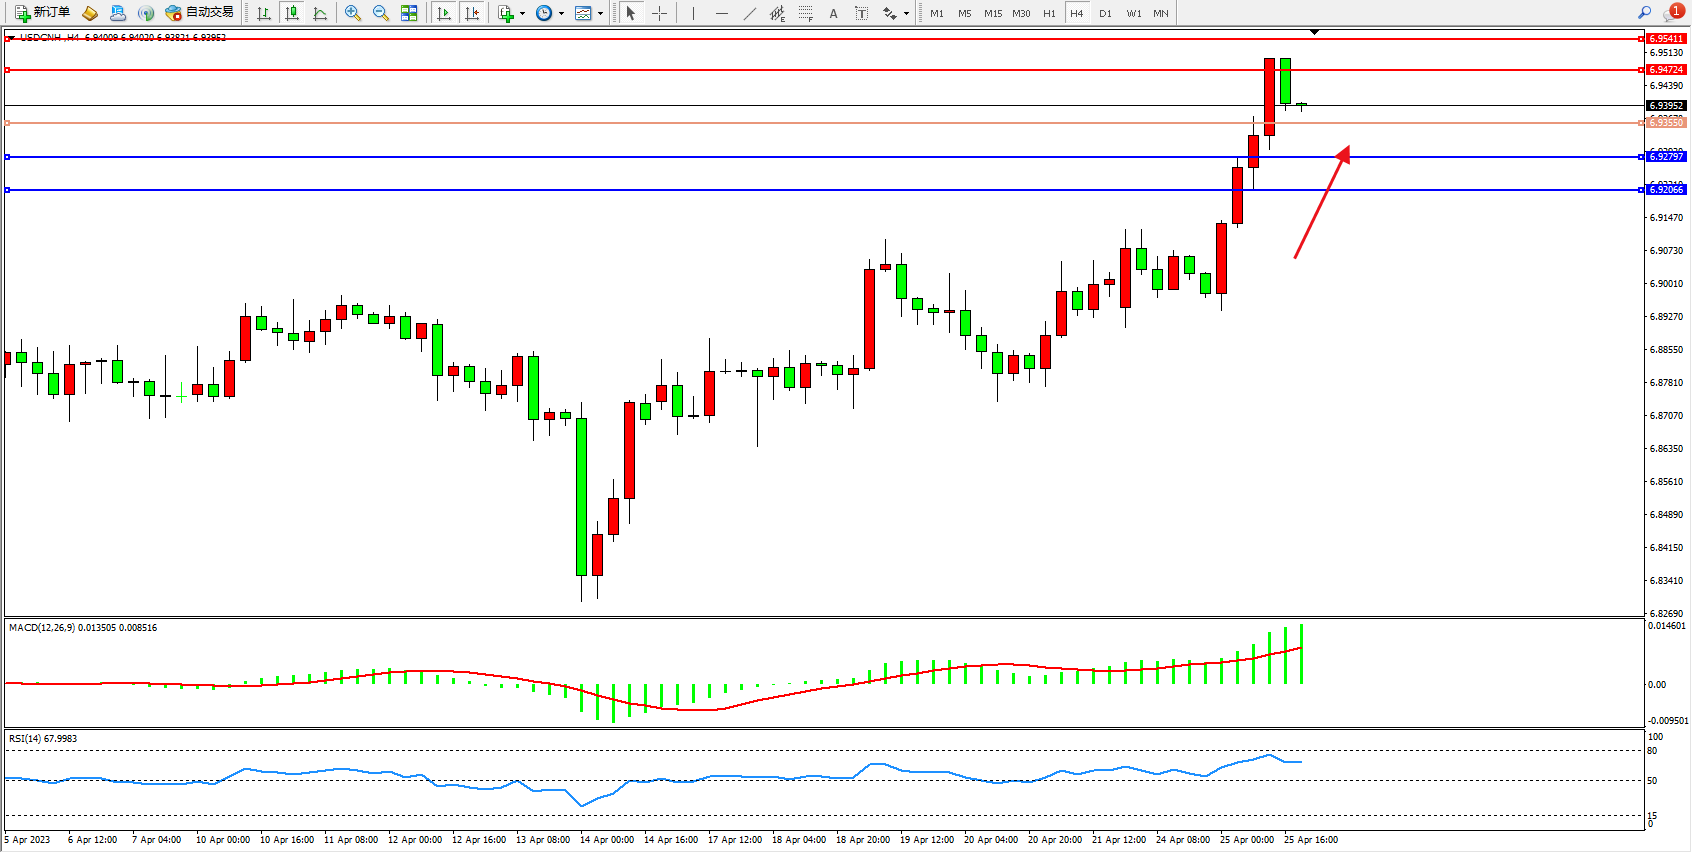Screen dimensions: 1692x853
Task: Switch chart to bar chart mode
Action: 264,13
